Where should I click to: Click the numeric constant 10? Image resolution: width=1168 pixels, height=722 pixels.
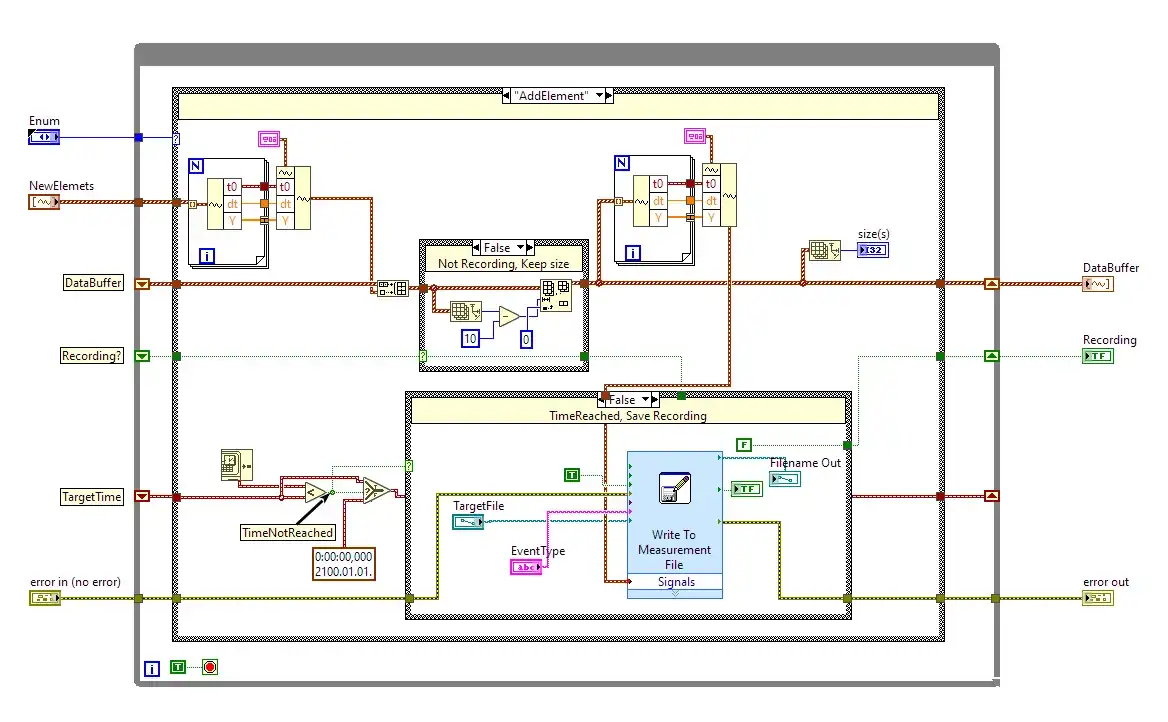coord(470,339)
